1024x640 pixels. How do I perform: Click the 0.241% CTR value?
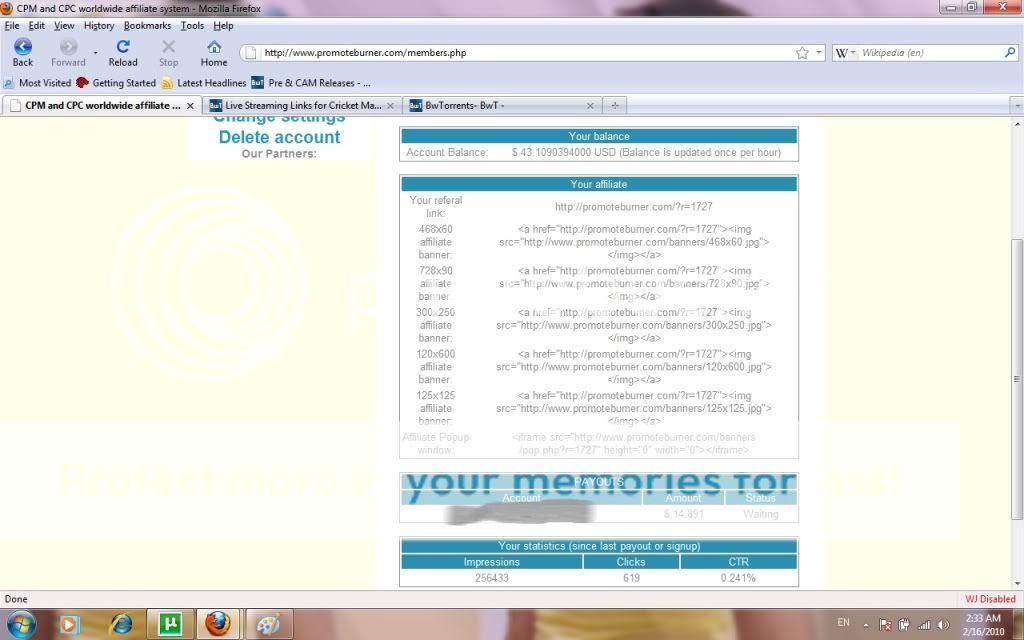point(738,578)
